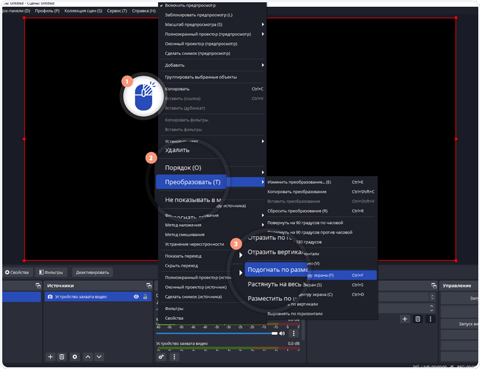This screenshot has width=480, height=369.
Task: Open Фильтры from the context menu bottom
Action: pyautogui.click(x=174, y=309)
